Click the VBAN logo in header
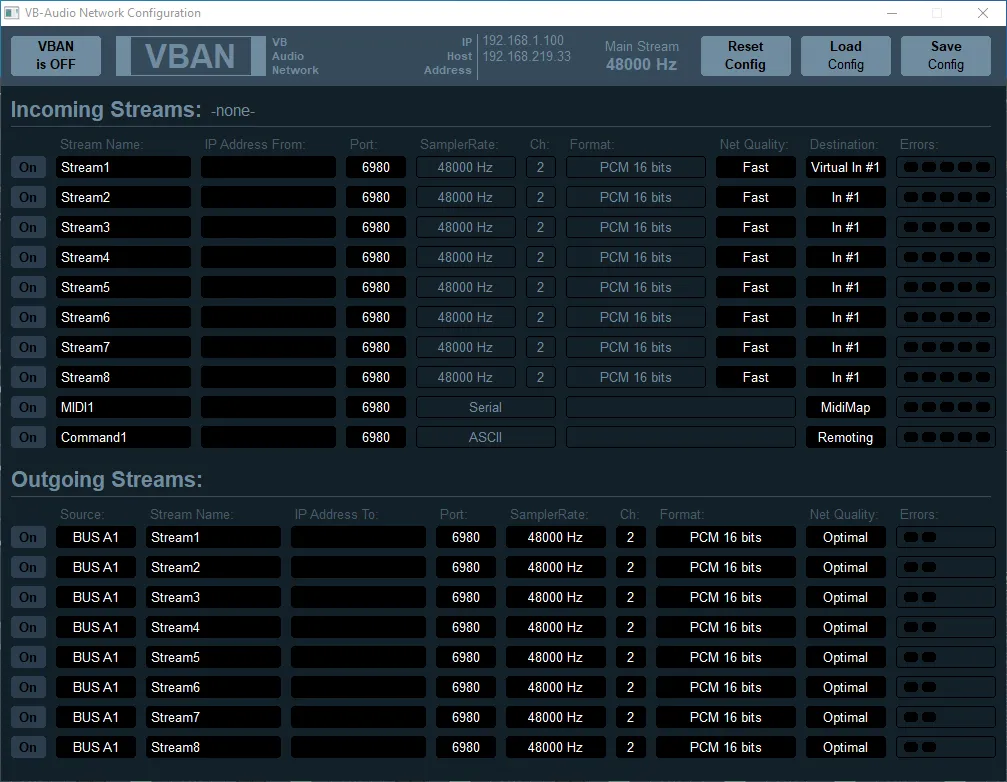Image resolution: width=1007 pixels, height=782 pixels. pyautogui.click(x=190, y=56)
